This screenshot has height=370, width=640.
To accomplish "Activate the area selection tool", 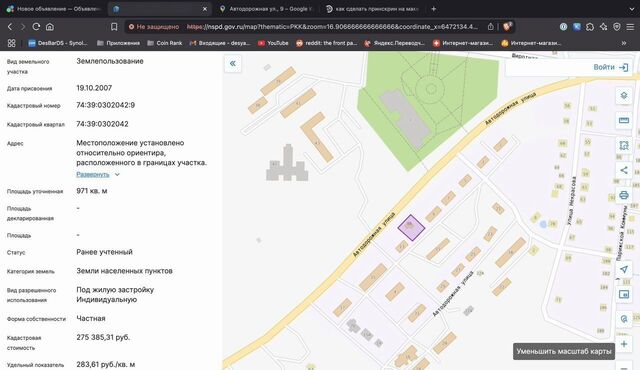I will pos(624,145).
